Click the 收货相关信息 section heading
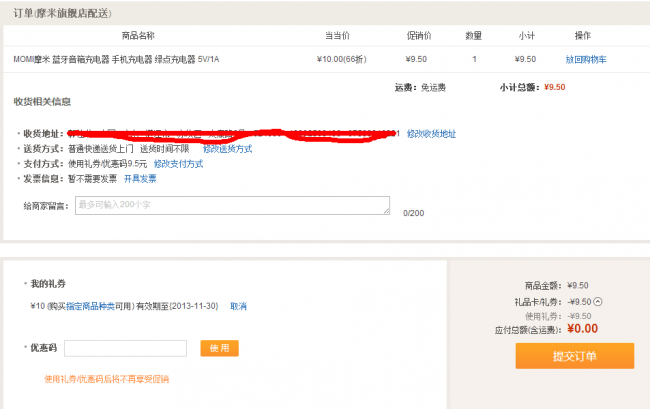This screenshot has width=650, height=409. tap(43, 102)
